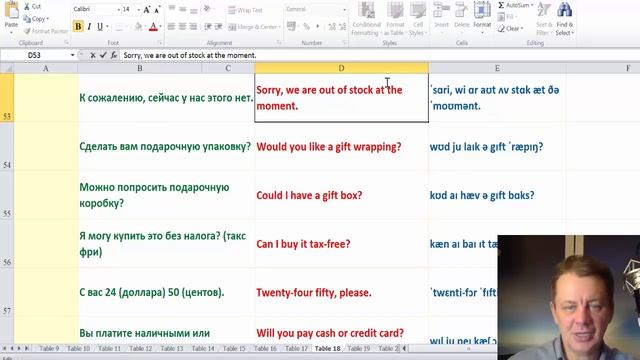The width and height of the screenshot is (640, 360).
Task: Select row 54 header
Action: 7,147
